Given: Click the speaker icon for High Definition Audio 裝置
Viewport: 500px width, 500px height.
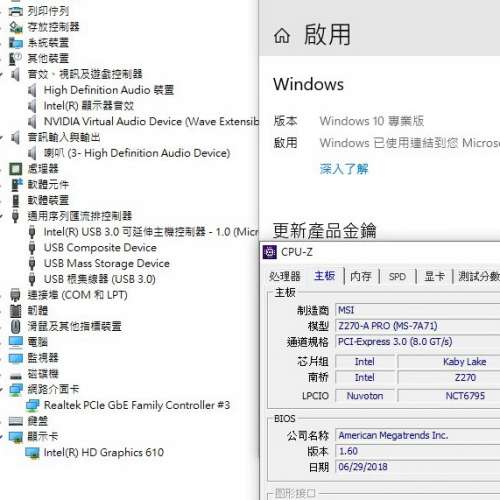Looking at the screenshot, I should (32, 90).
